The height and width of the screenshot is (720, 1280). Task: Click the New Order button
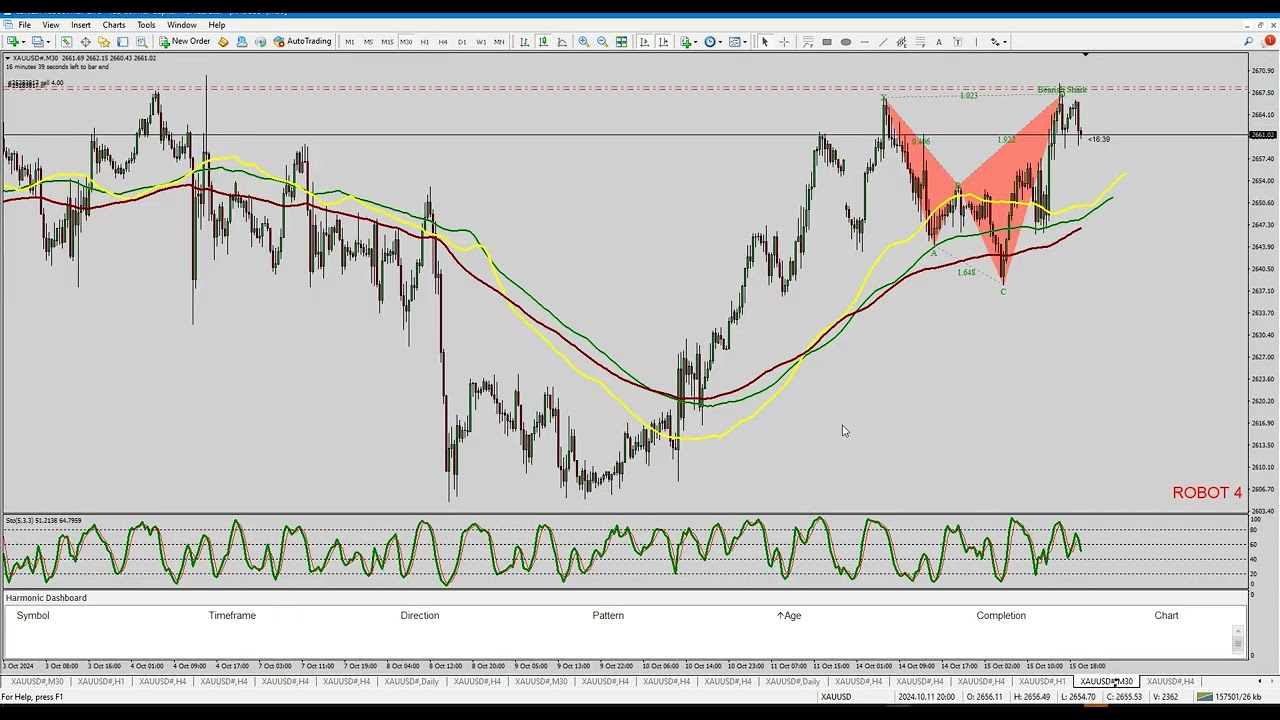(185, 42)
